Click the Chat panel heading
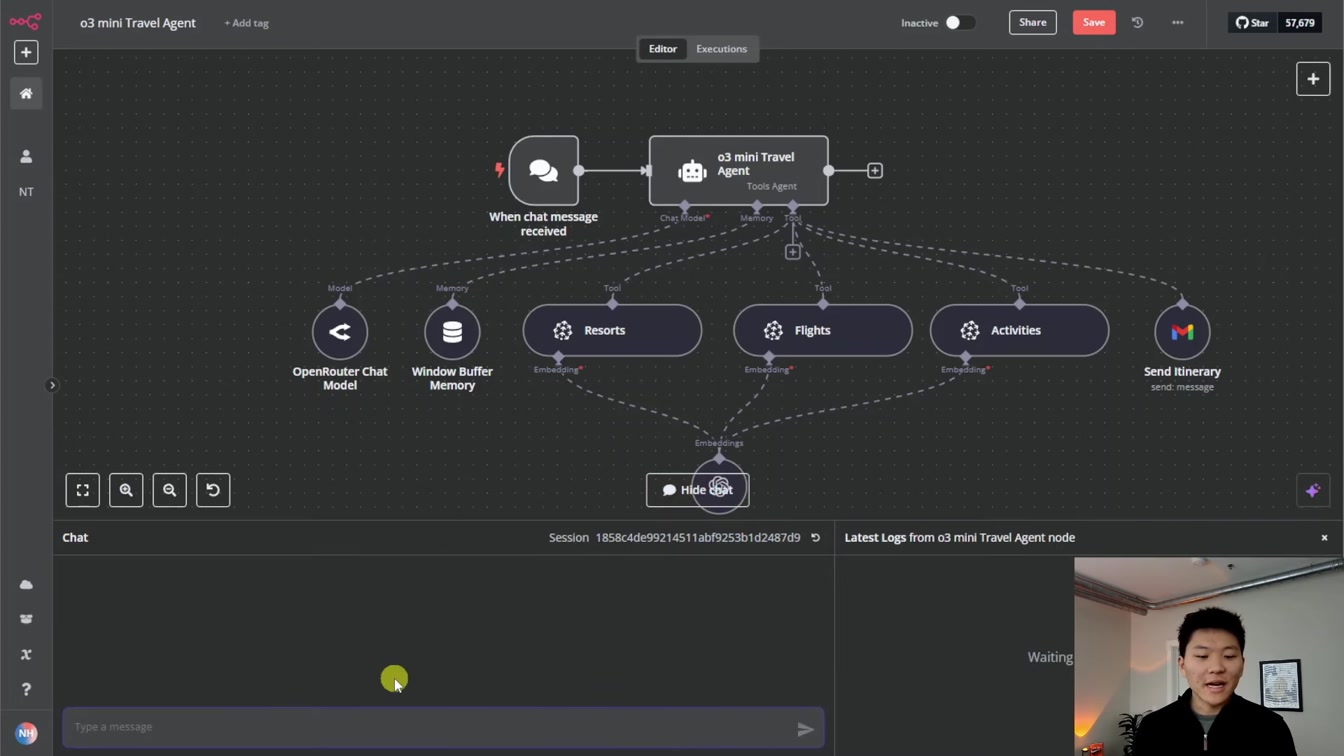 (75, 538)
